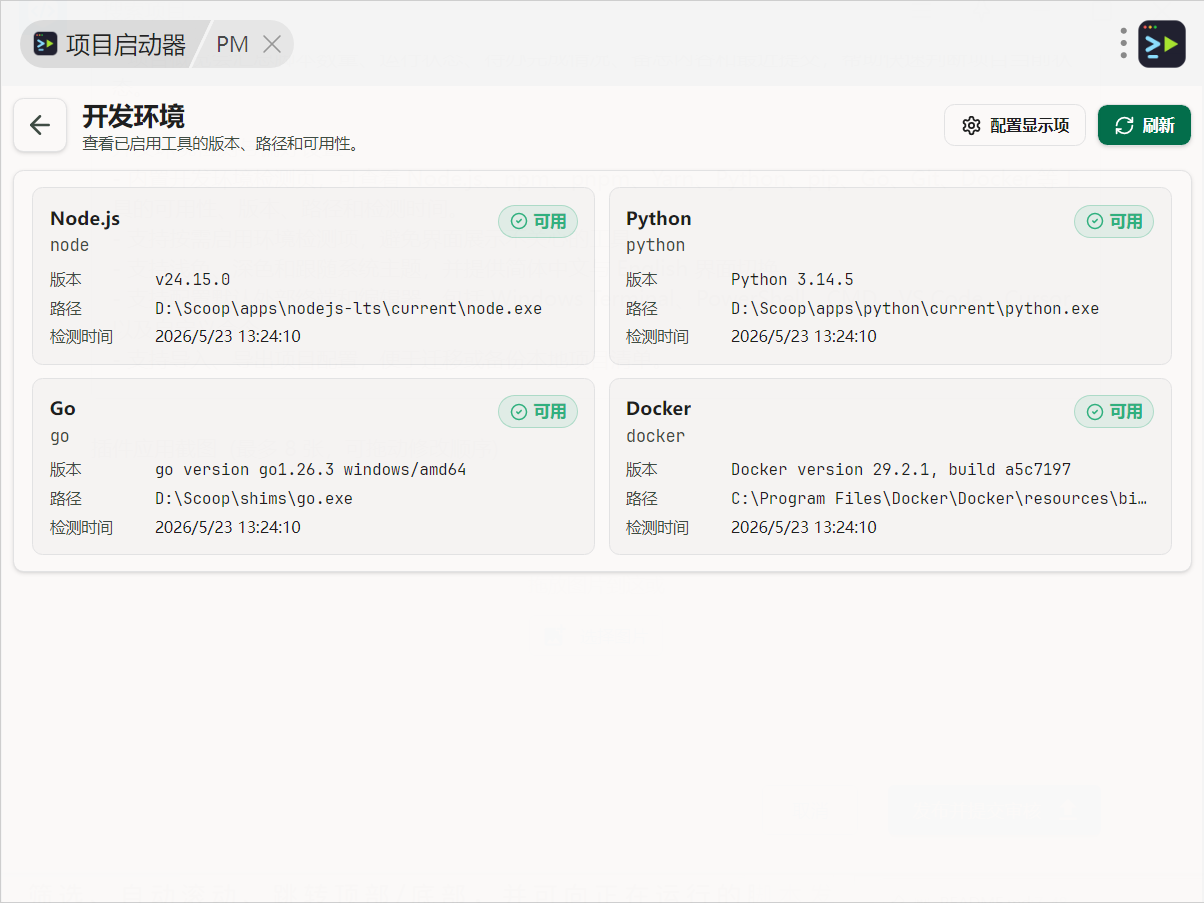Click the Node.js 可用 status badge
Image resolution: width=1204 pixels, height=903 pixels.
(538, 221)
